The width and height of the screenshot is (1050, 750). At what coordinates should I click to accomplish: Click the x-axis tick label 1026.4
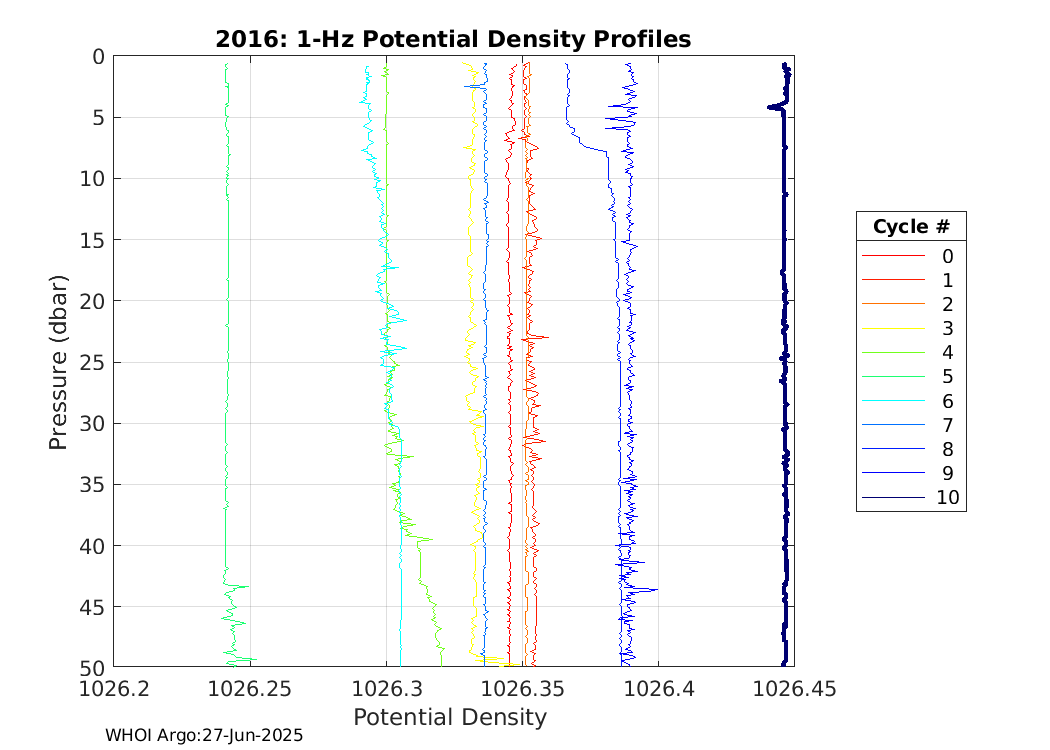point(658,688)
